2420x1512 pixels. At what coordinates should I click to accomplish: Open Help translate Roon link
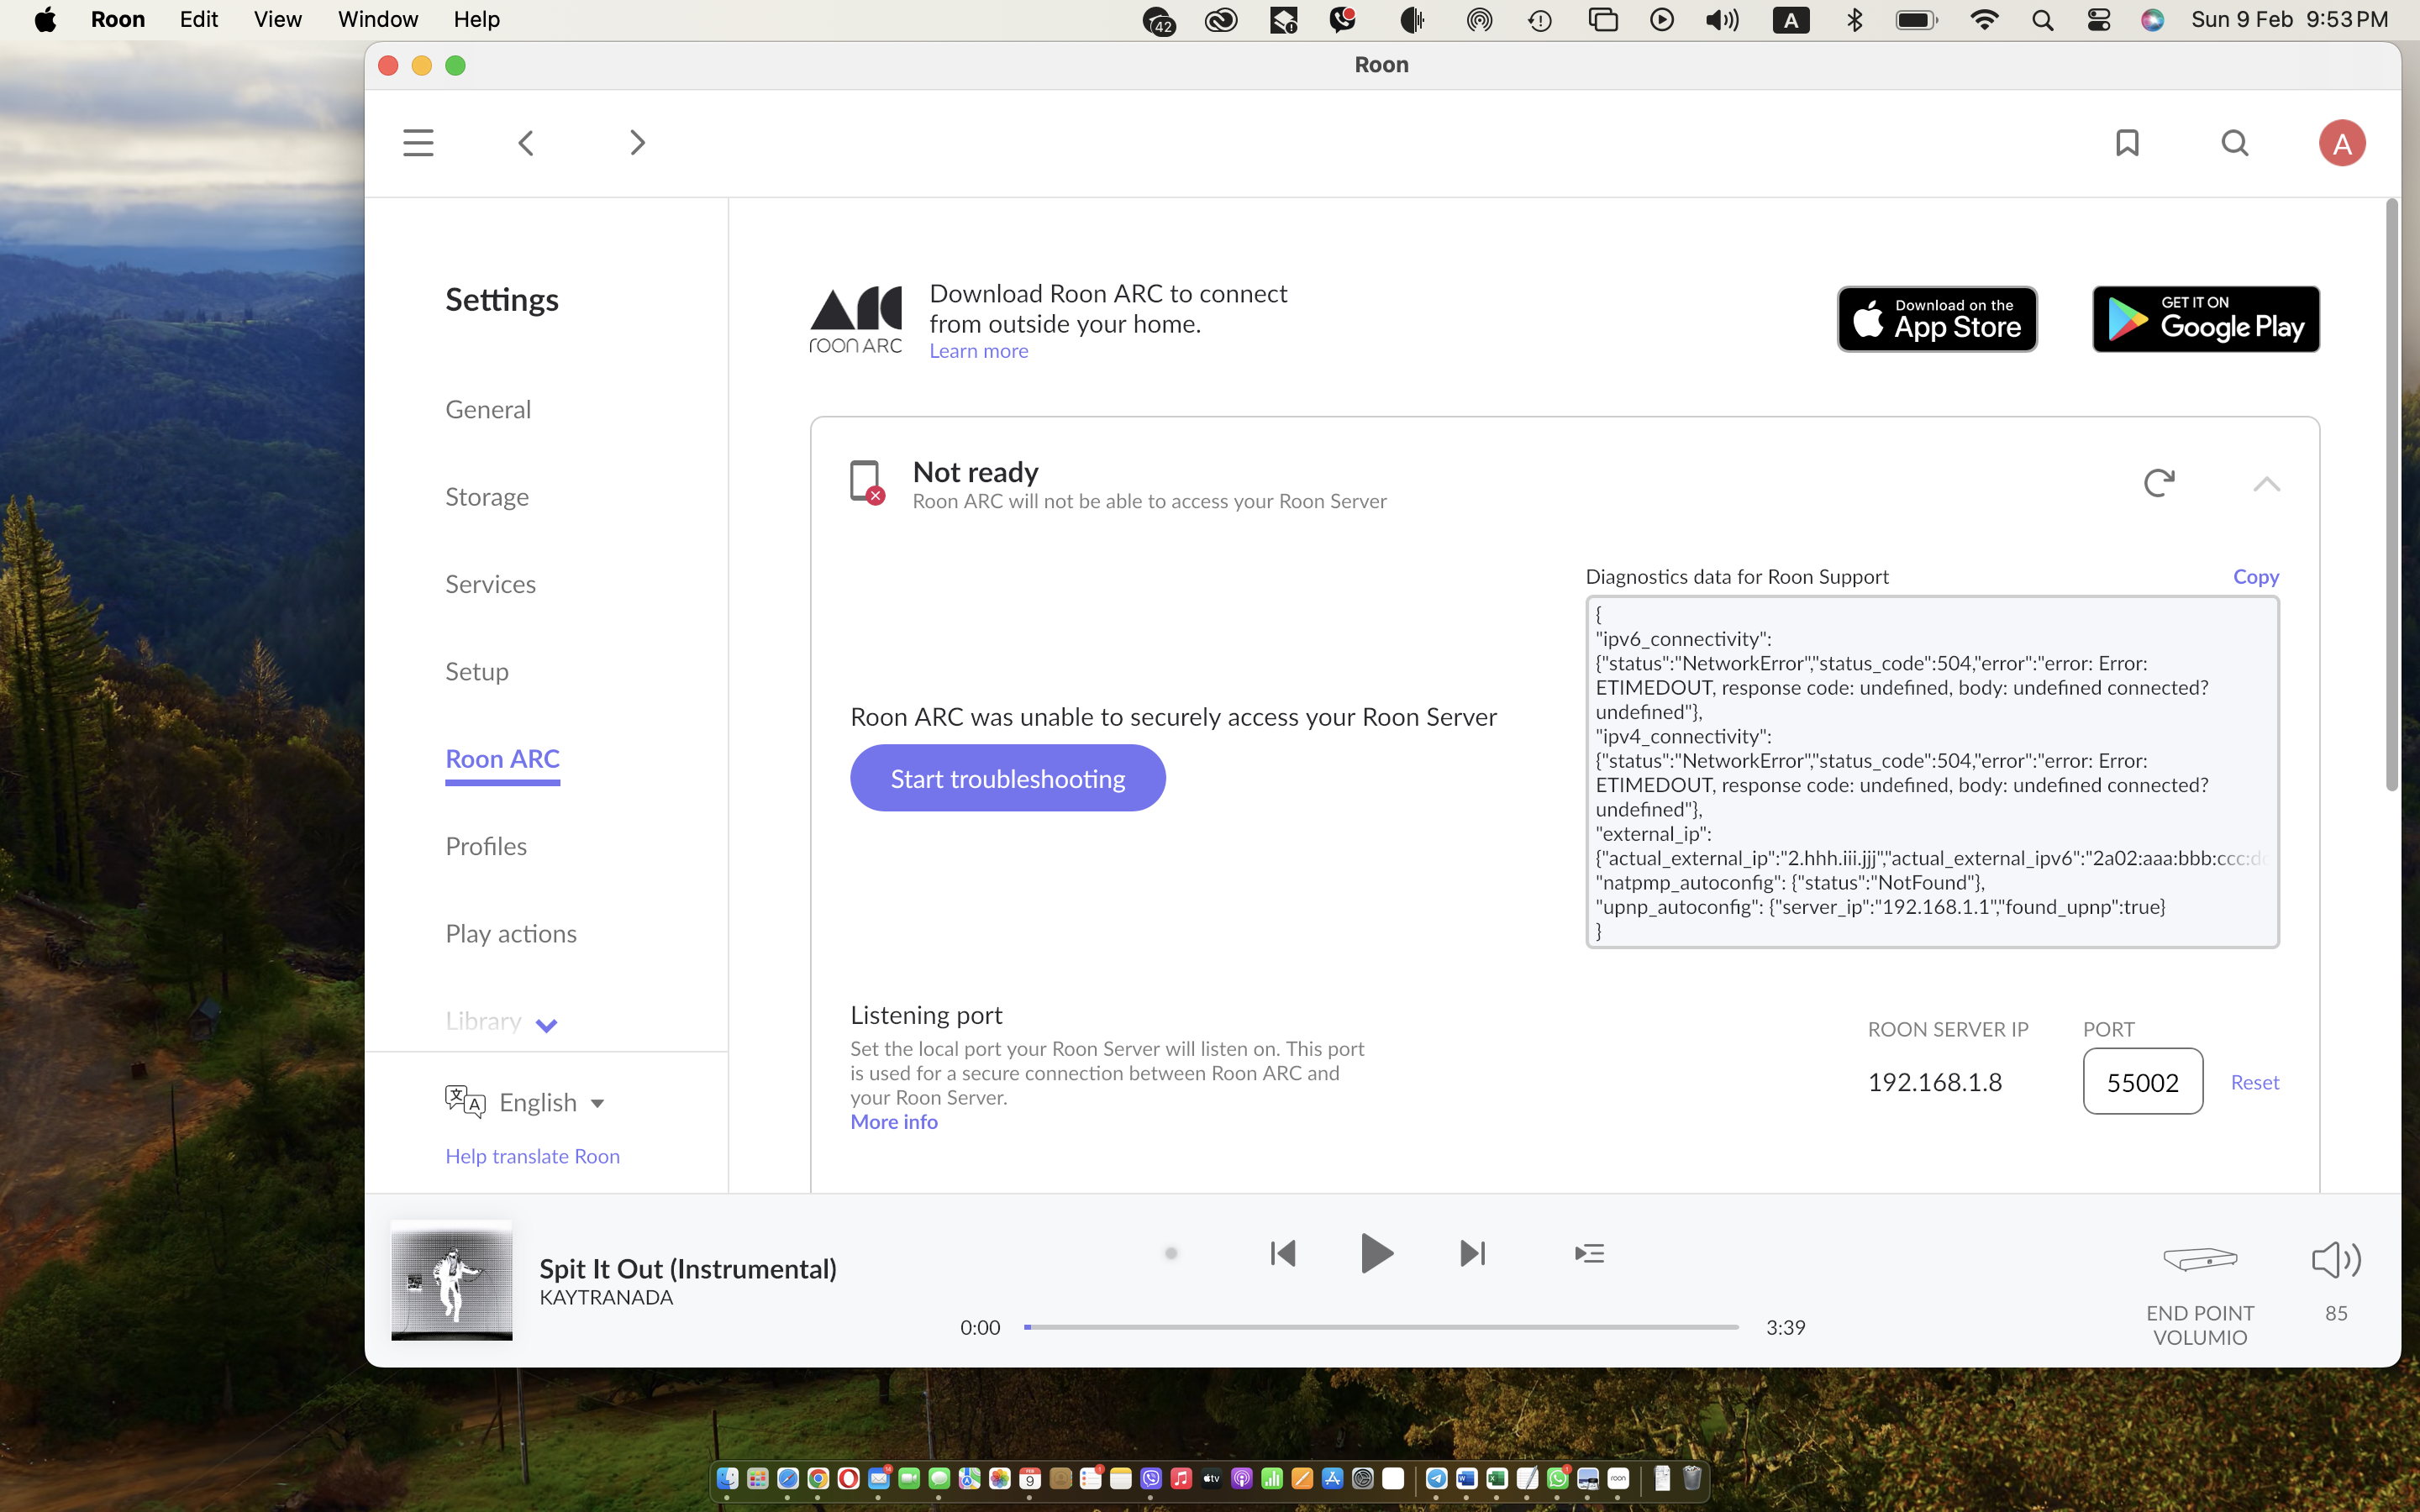tap(532, 1156)
